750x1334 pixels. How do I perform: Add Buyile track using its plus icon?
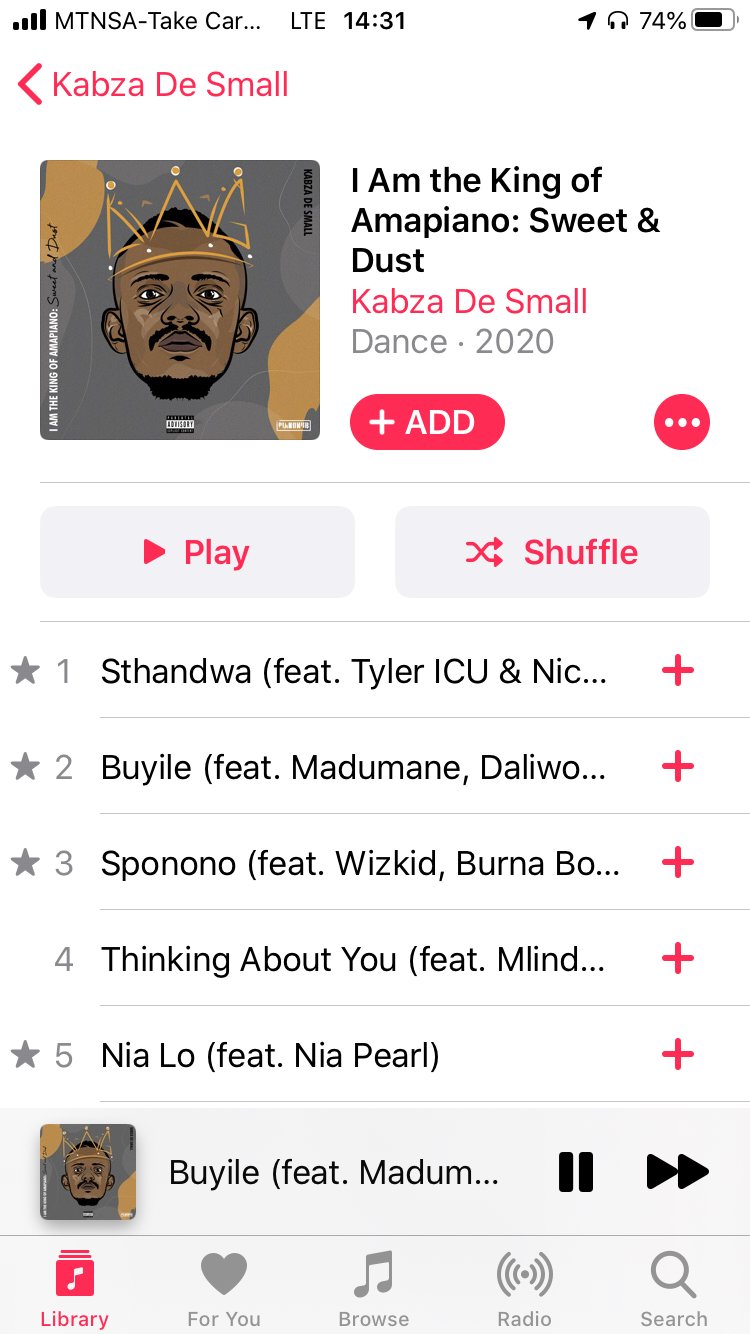click(678, 767)
